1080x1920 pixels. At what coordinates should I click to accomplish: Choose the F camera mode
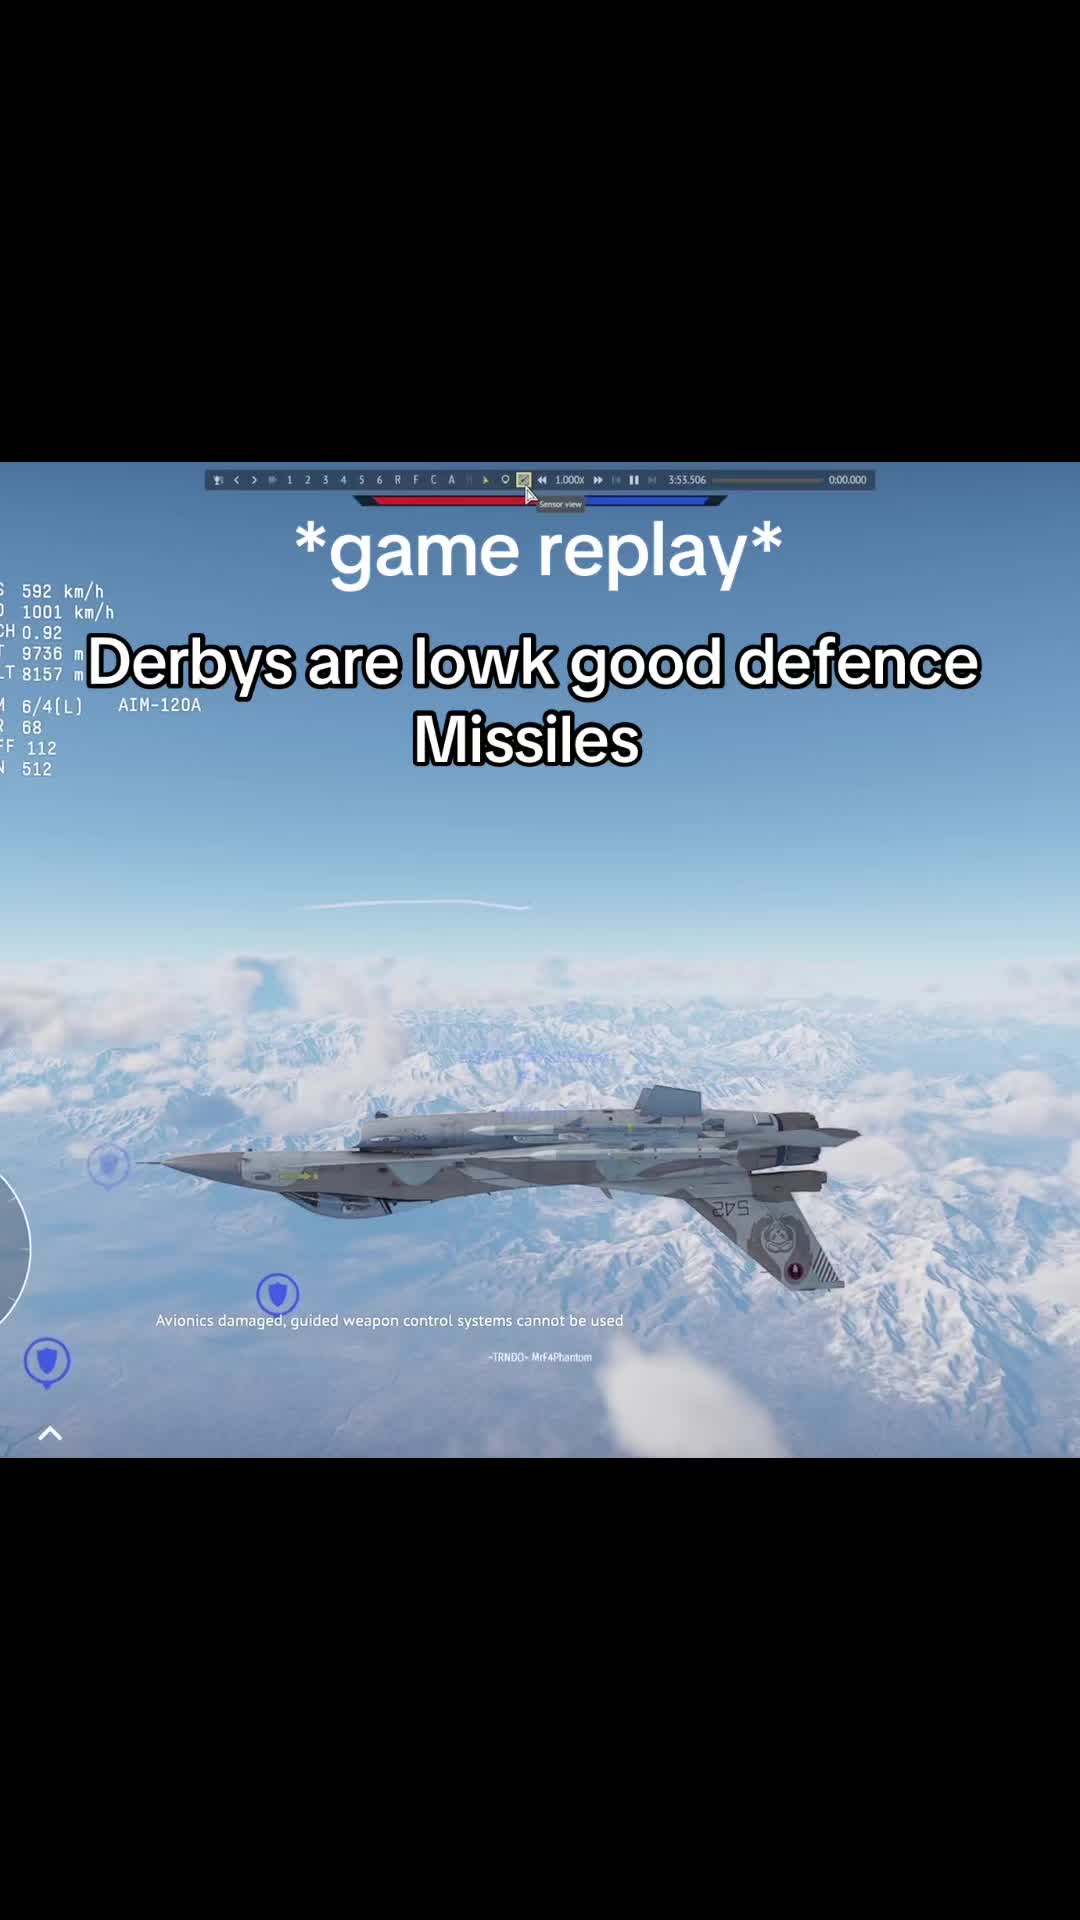(x=416, y=480)
